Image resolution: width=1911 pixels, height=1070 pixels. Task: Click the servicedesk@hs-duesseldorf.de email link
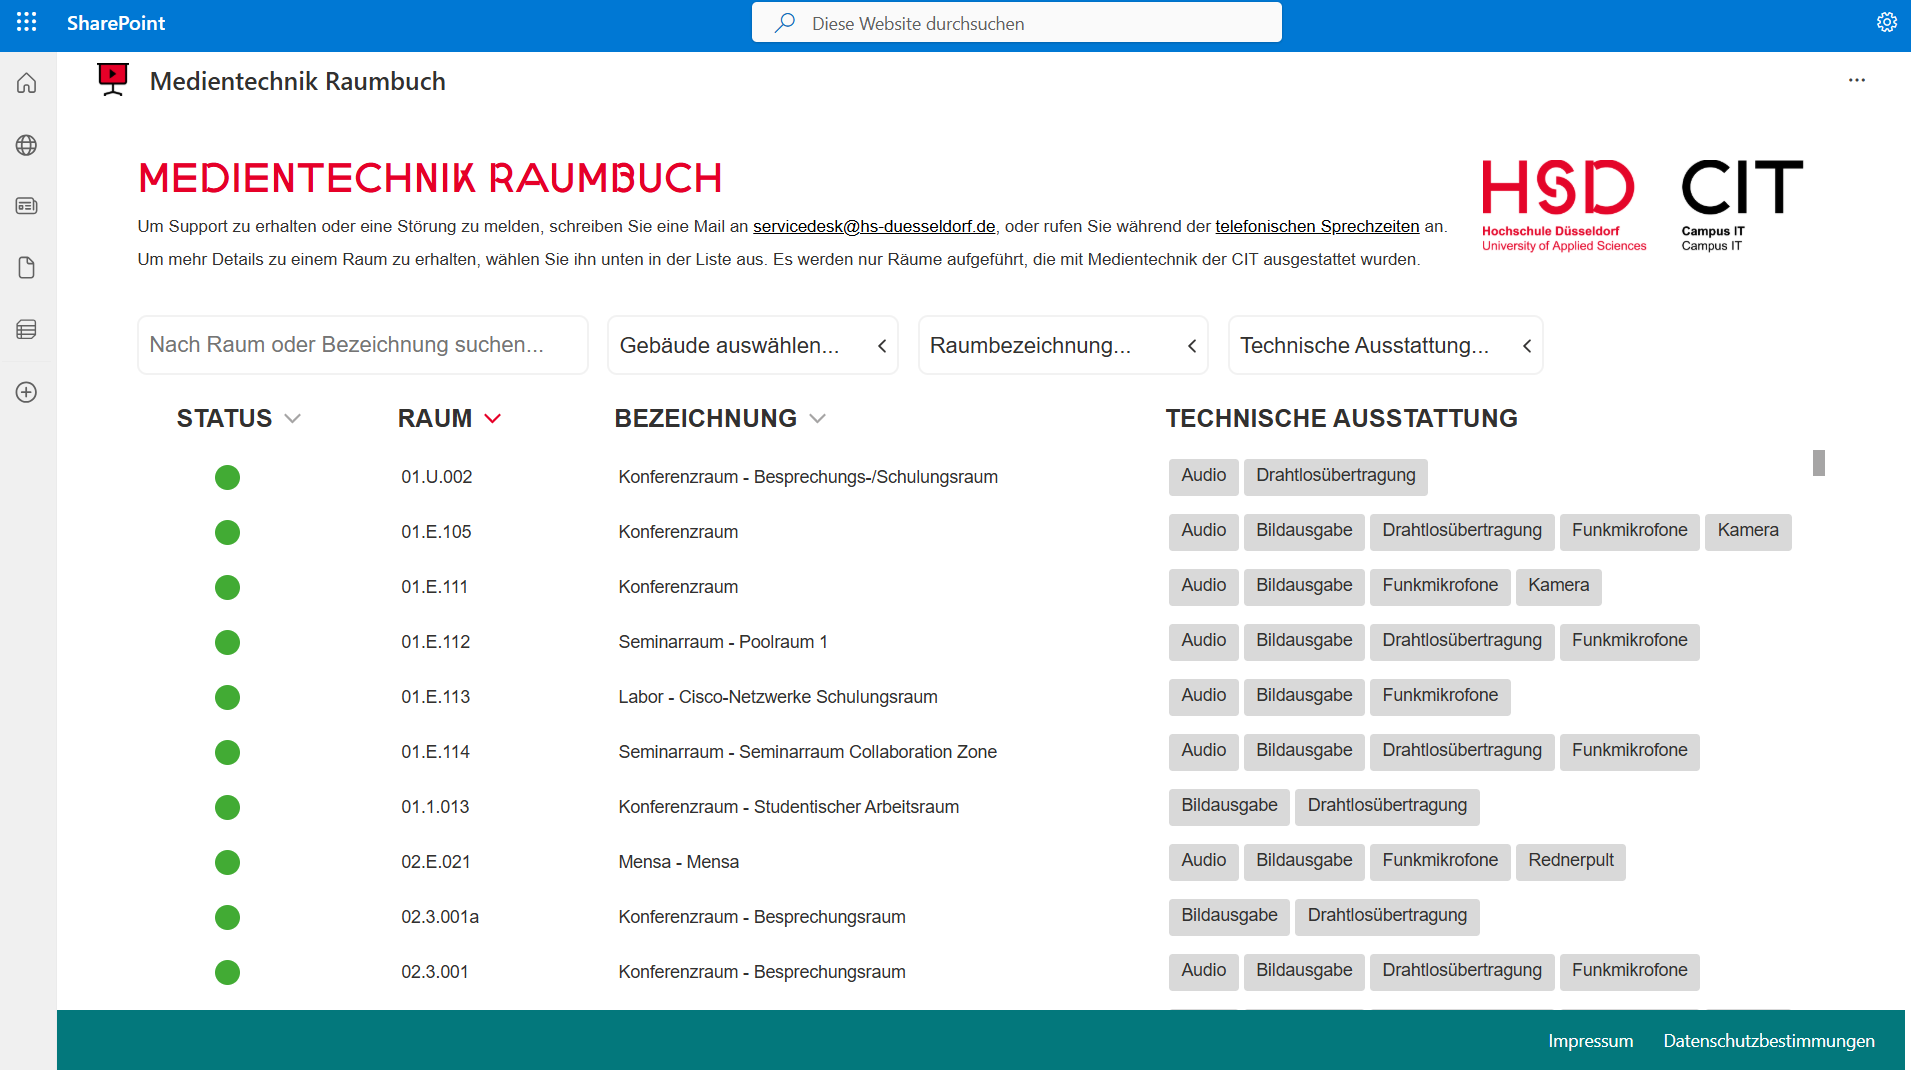click(874, 226)
